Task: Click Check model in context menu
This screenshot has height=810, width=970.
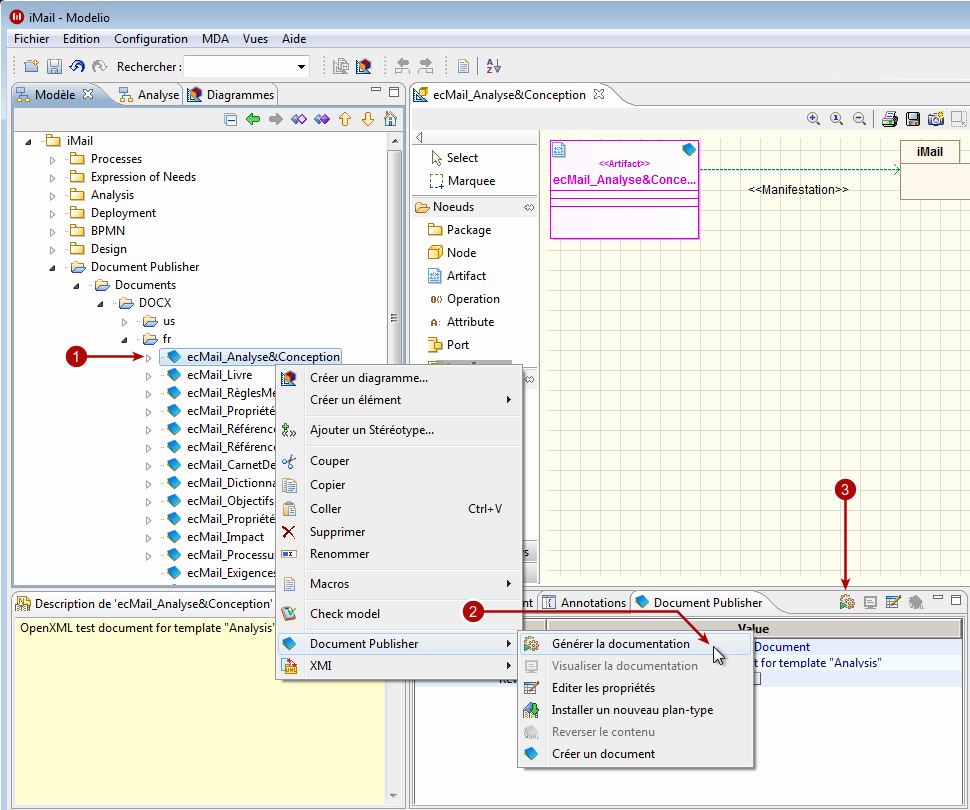Action: tap(399, 613)
